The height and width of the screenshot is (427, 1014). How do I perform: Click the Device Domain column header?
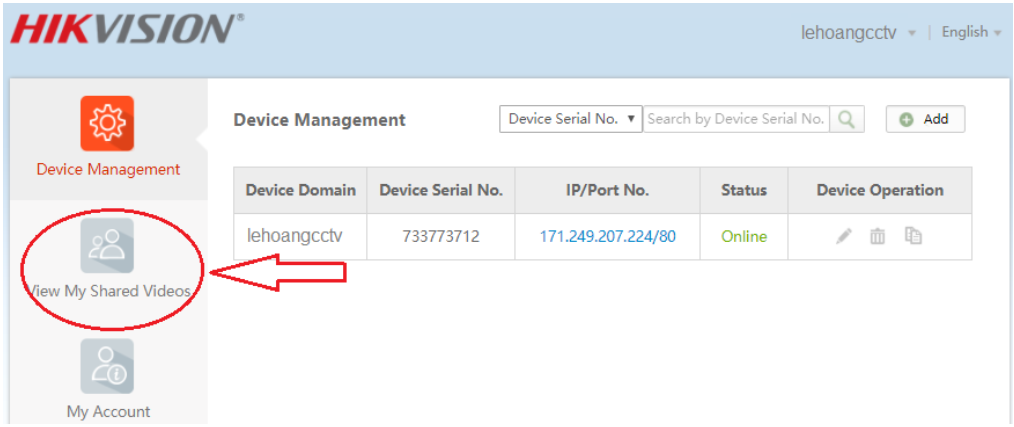[300, 190]
